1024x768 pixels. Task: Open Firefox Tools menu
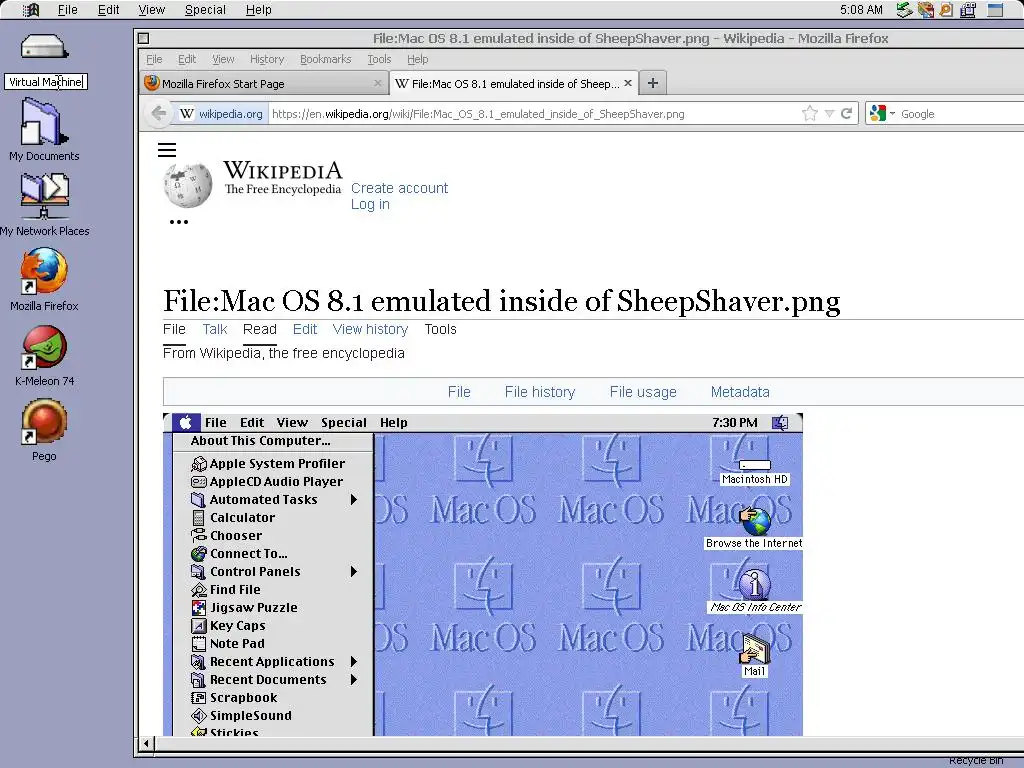click(379, 59)
